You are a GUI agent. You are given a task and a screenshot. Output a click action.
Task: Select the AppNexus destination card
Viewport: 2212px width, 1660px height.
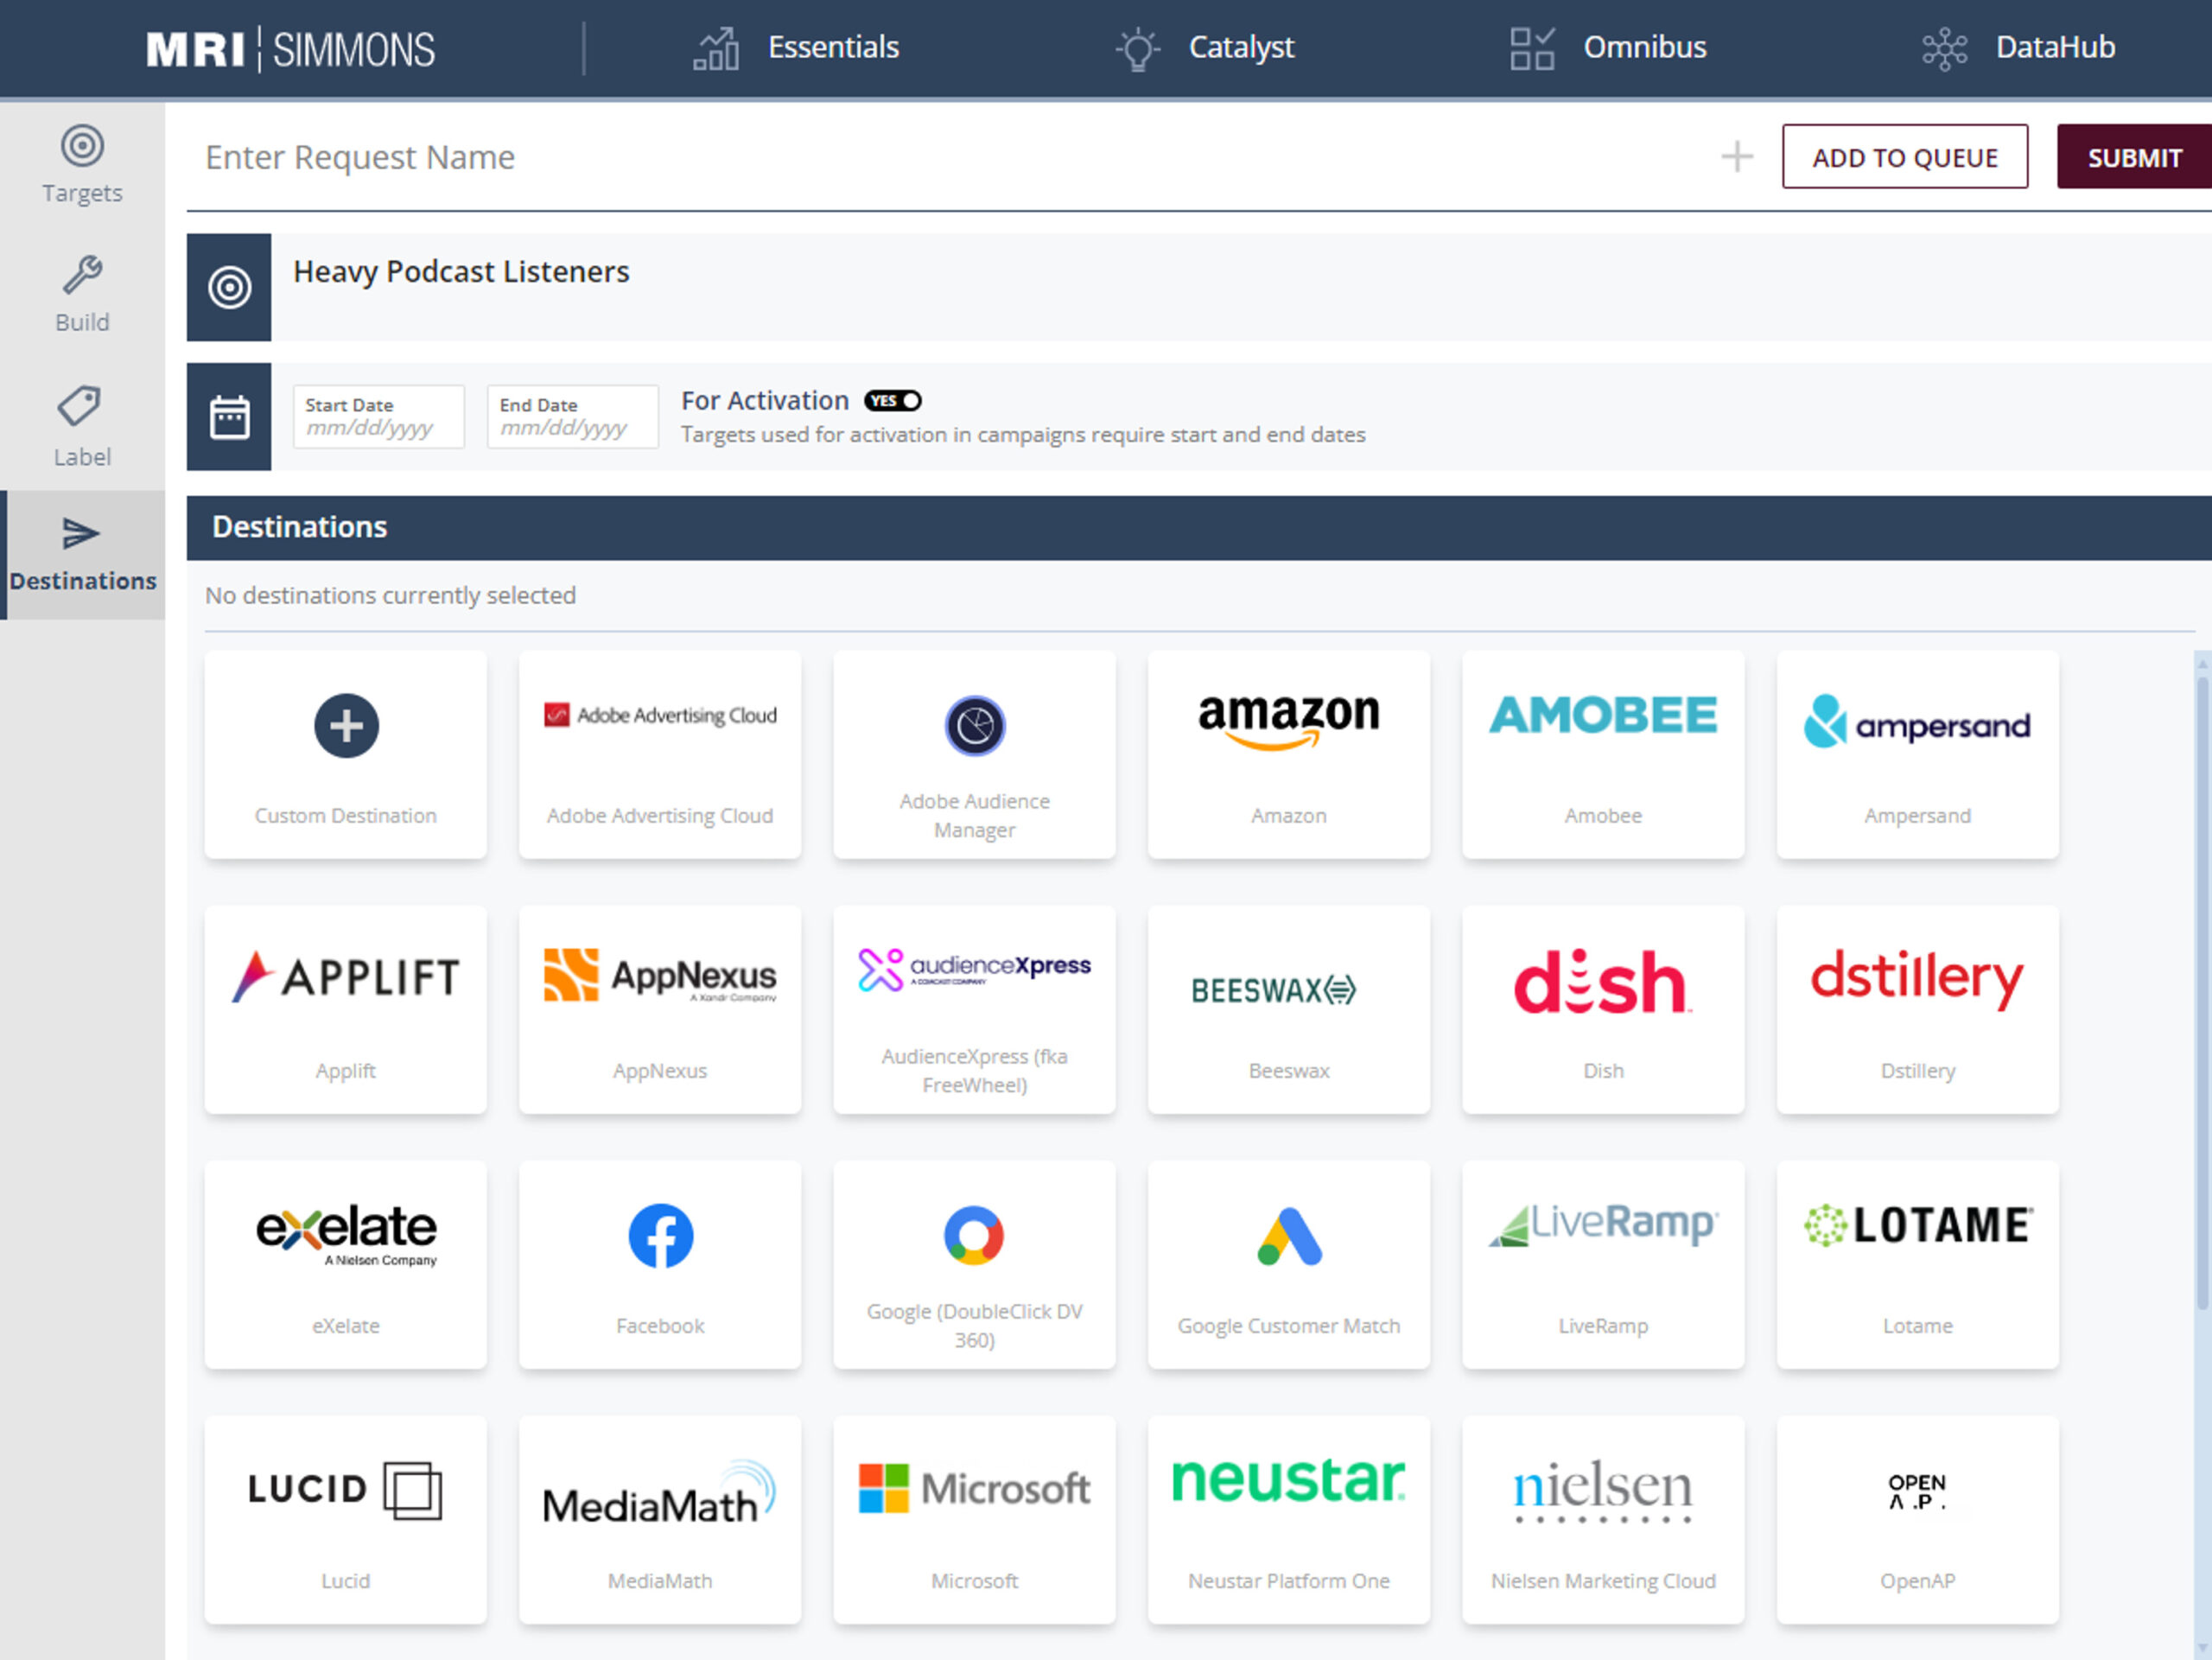660,1010
